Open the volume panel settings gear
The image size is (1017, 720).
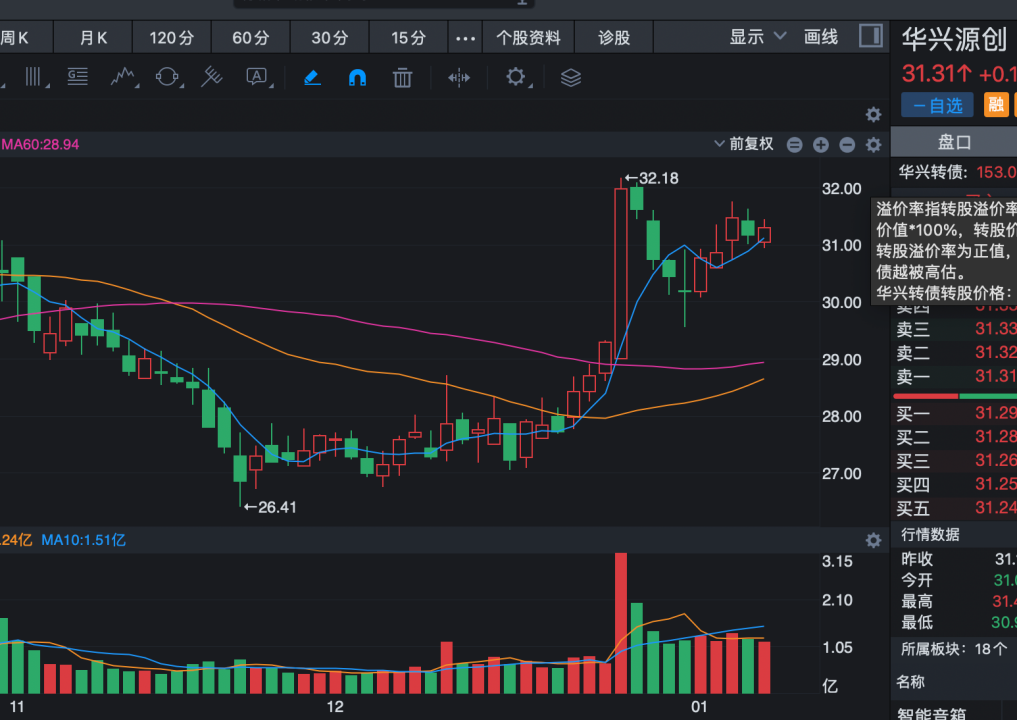point(873,540)
